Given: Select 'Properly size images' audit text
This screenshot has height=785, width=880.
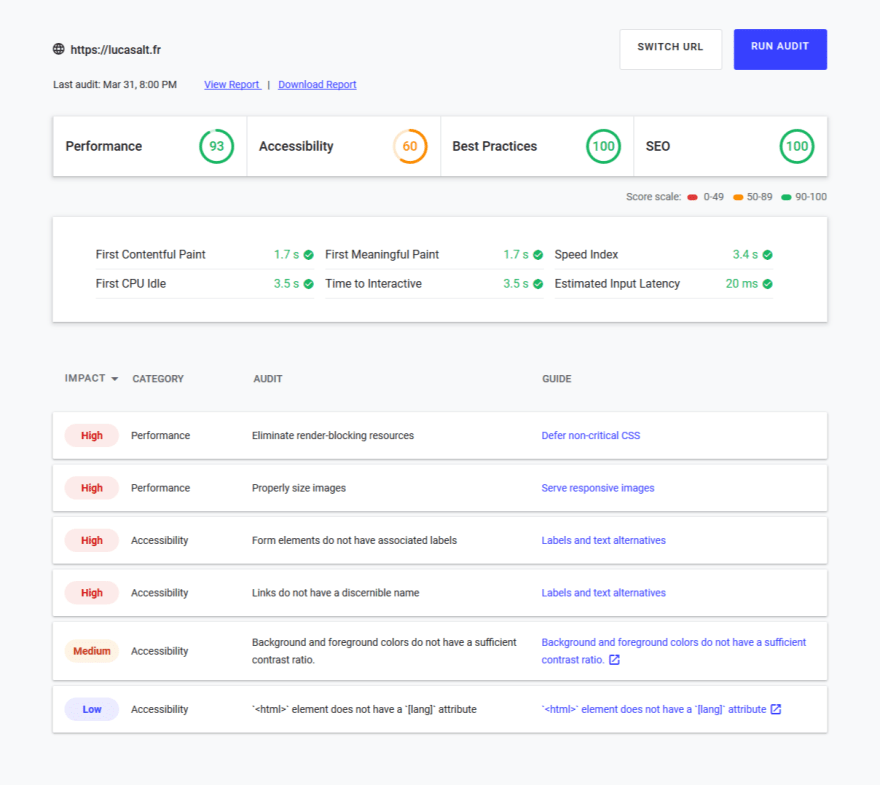Looking at the screenshot, I should (x=299, y=488).
